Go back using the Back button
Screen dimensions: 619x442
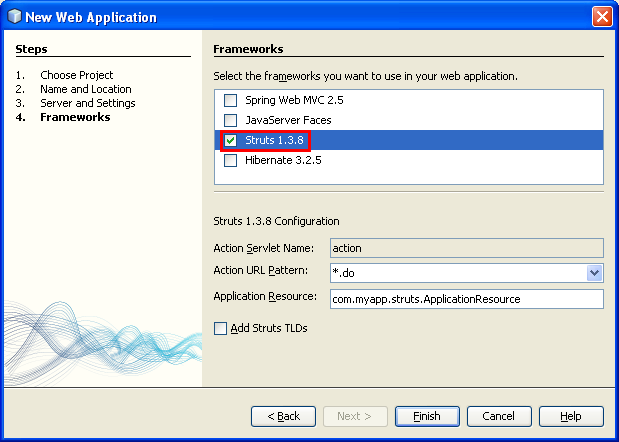click(x=283, y=416)
